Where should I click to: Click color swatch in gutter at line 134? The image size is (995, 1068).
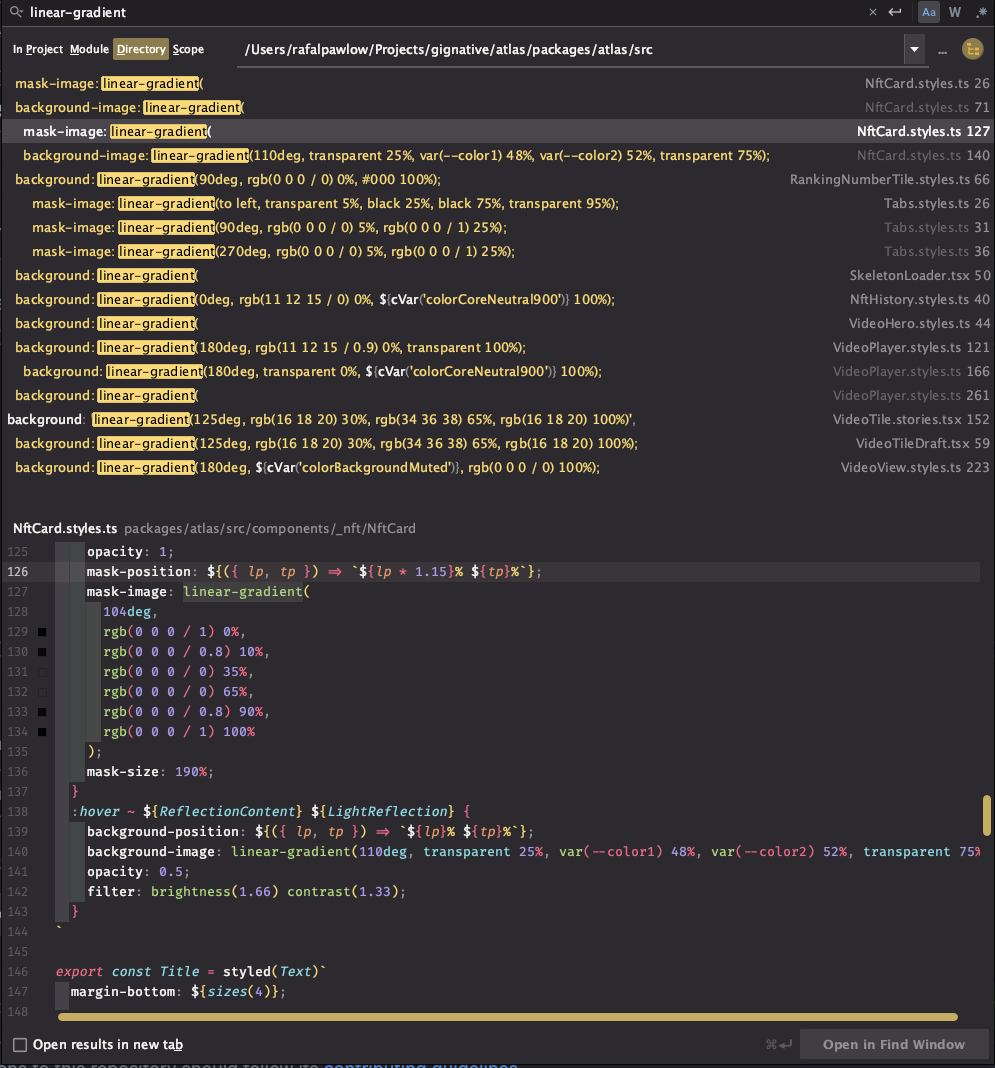pos(42,732)
